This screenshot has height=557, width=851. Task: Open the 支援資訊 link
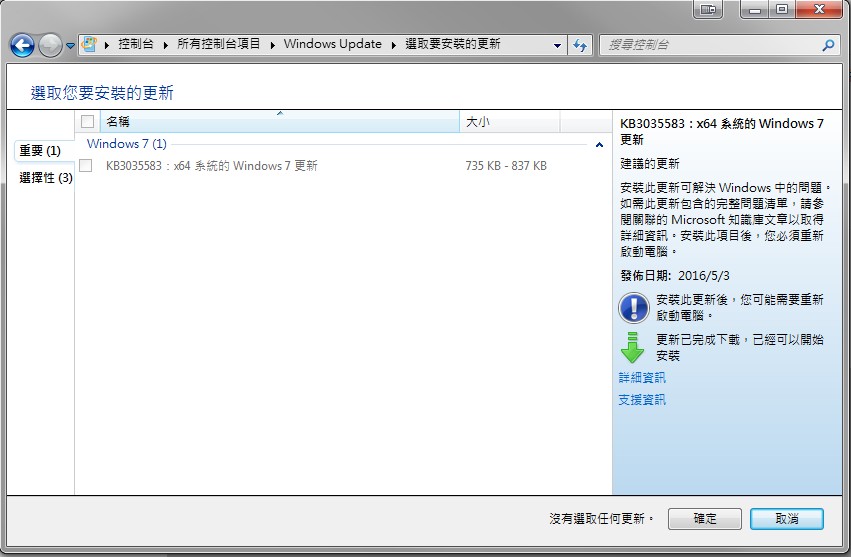[642, 400]
